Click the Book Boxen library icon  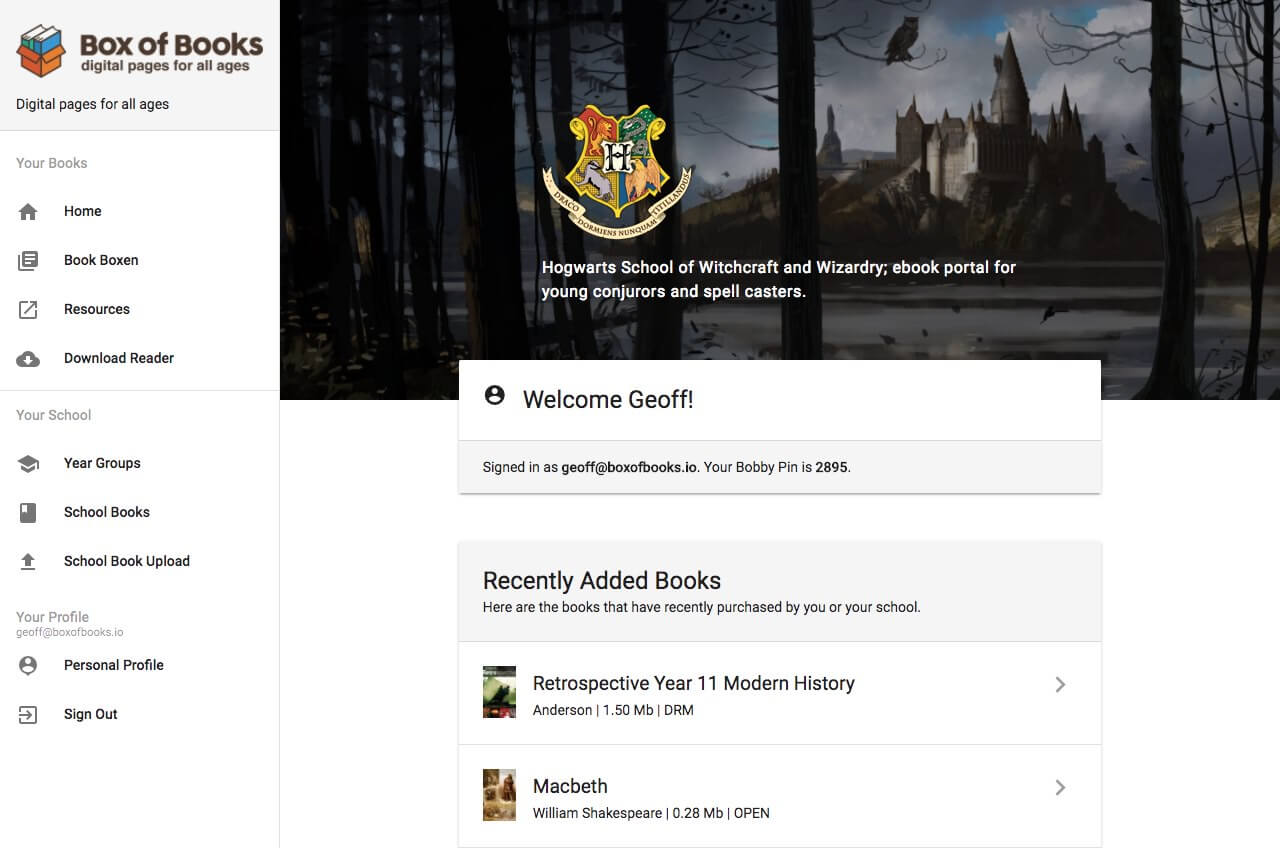(x=28, y=260)
